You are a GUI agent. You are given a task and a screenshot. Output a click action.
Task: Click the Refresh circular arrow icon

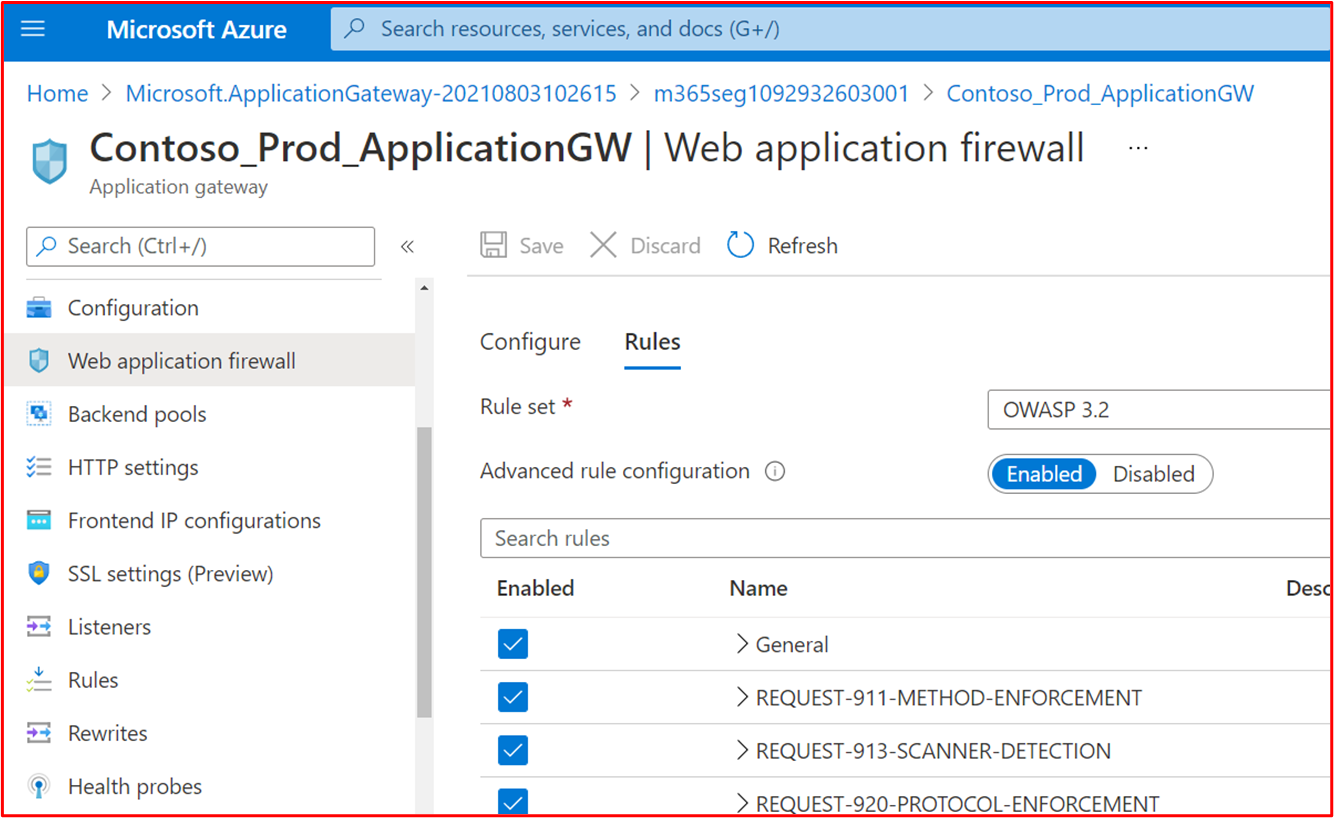[740, 246]
